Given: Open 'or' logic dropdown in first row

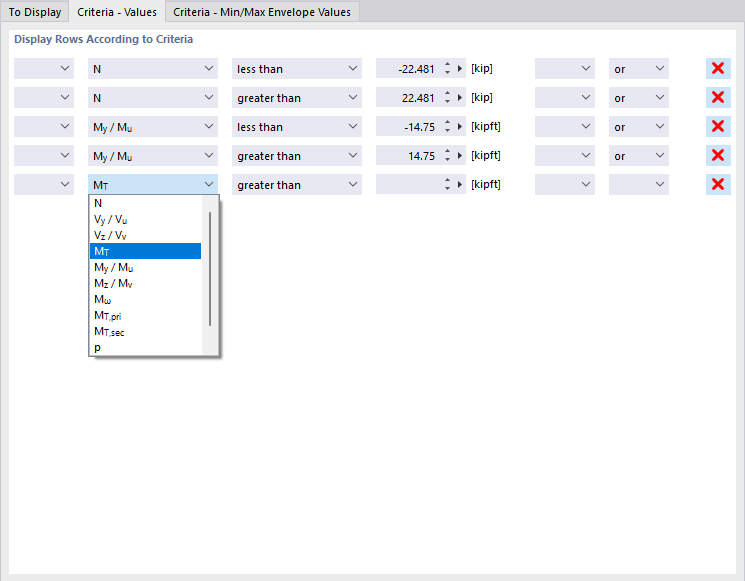Looking at the screenshot, I should (639, 68).
